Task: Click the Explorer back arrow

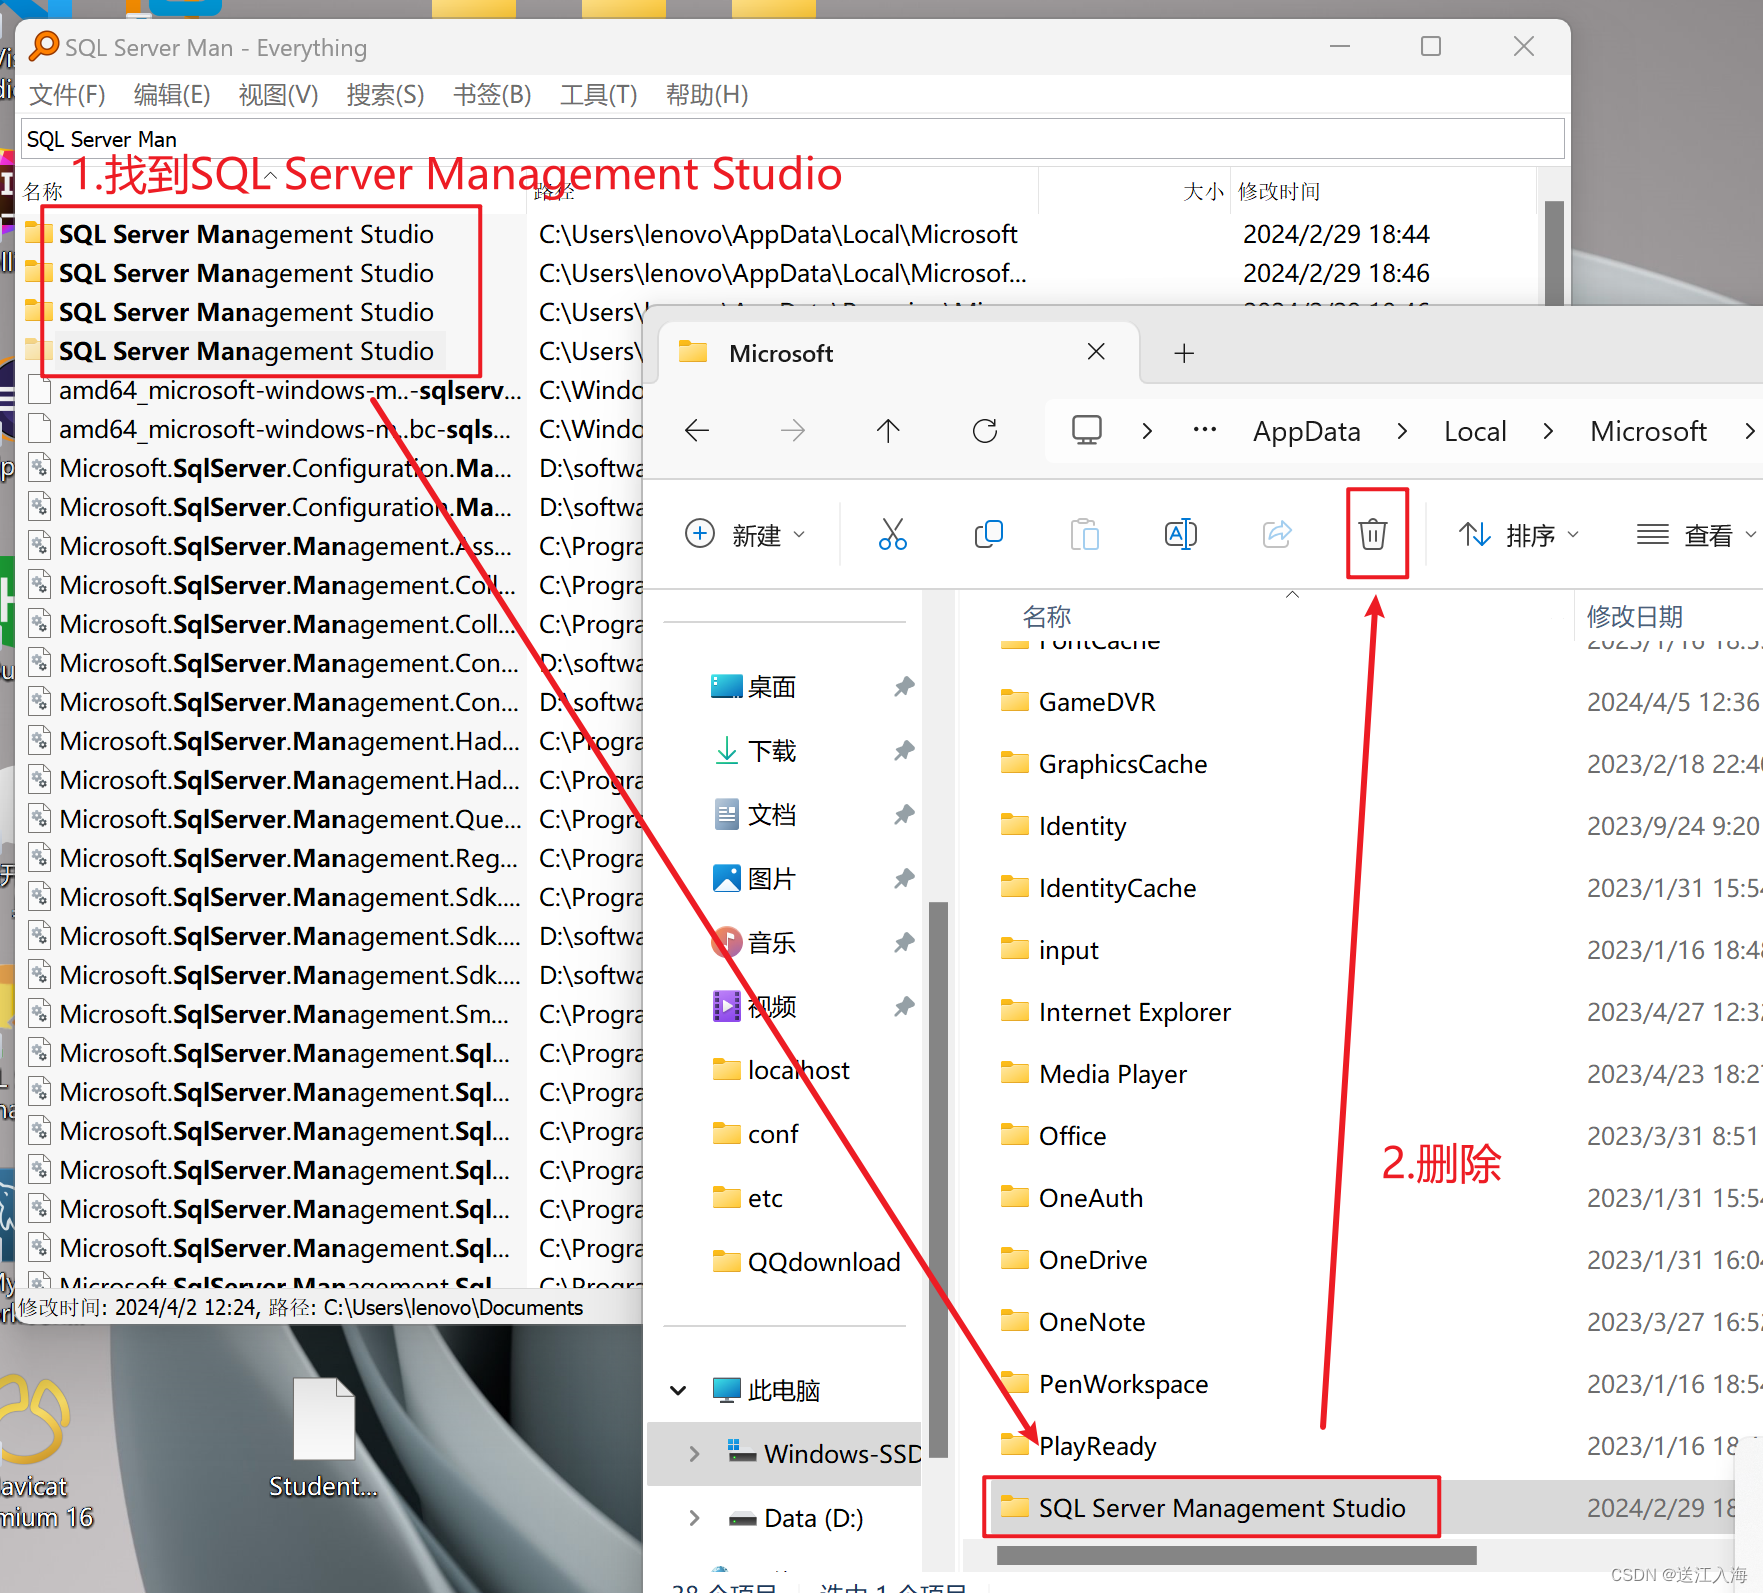Action: pos(697,431)
